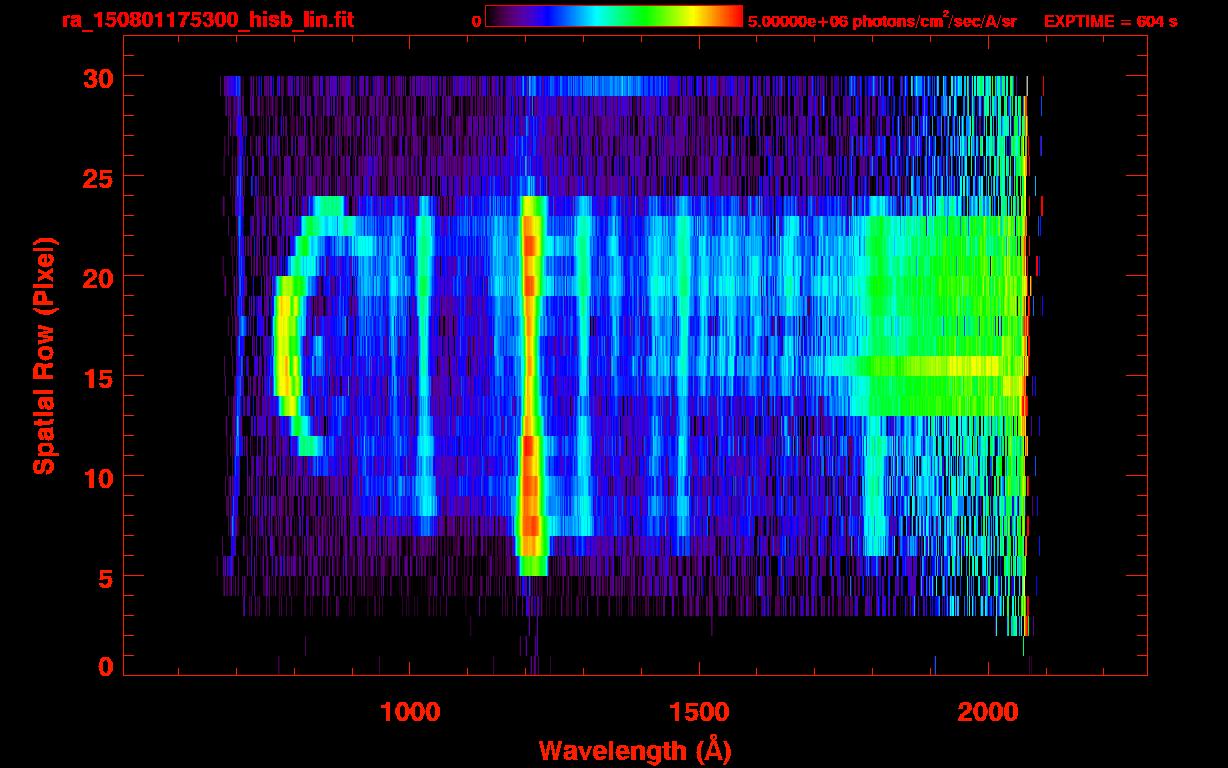Click the EXPTIME = 604 s label
Viewport: 1228px width, 768px height.
(x=1110, y=21)
